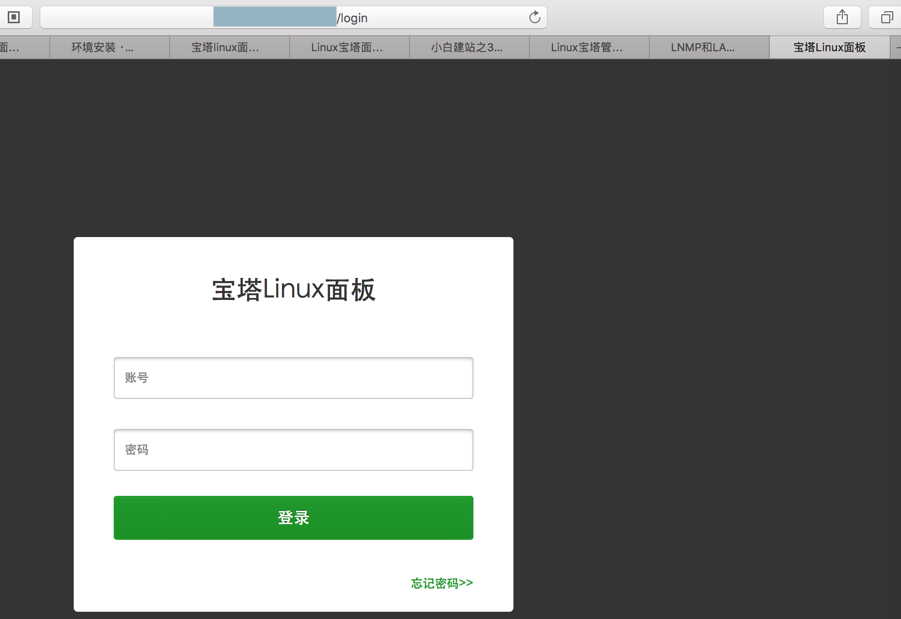Image resolution: width=901 pixels, height=619 pixels.
Task: Show all tabs overview icon
Action: point(887,17)
